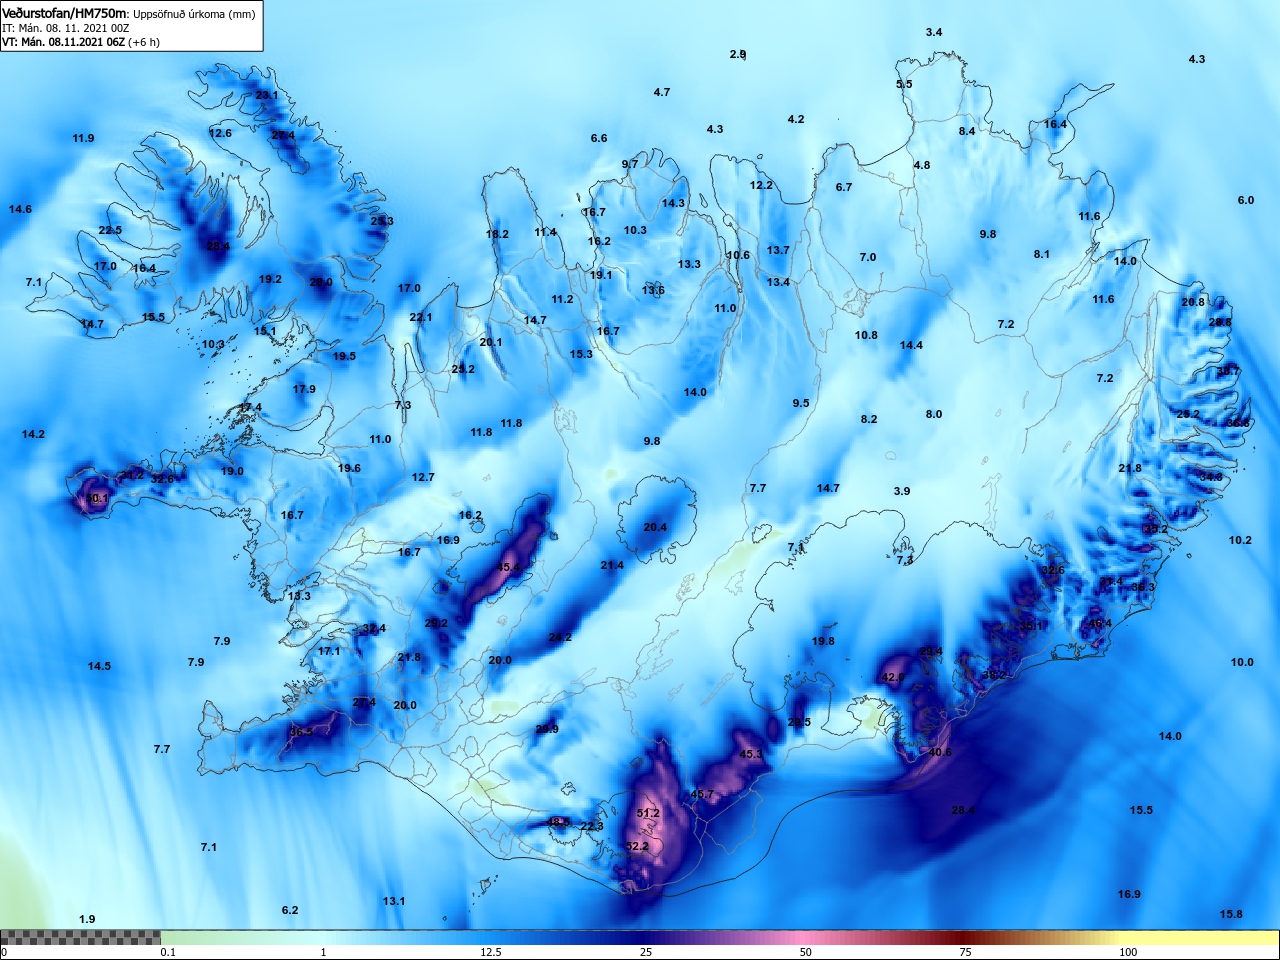The height and width of the screenshot is (960, 1280).
Task: Click the checkered zero segment of the color scale
Action: (x=80, y=937)
